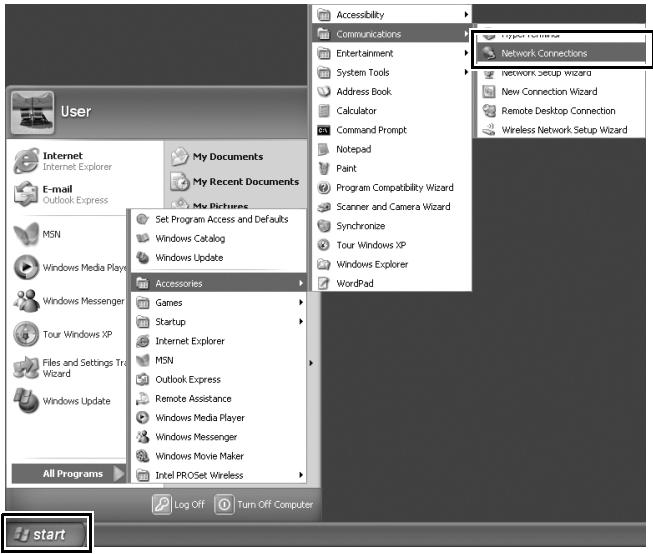Click the Turn Off Computer power icon
The image size is (653, 554).
point(224,504)
